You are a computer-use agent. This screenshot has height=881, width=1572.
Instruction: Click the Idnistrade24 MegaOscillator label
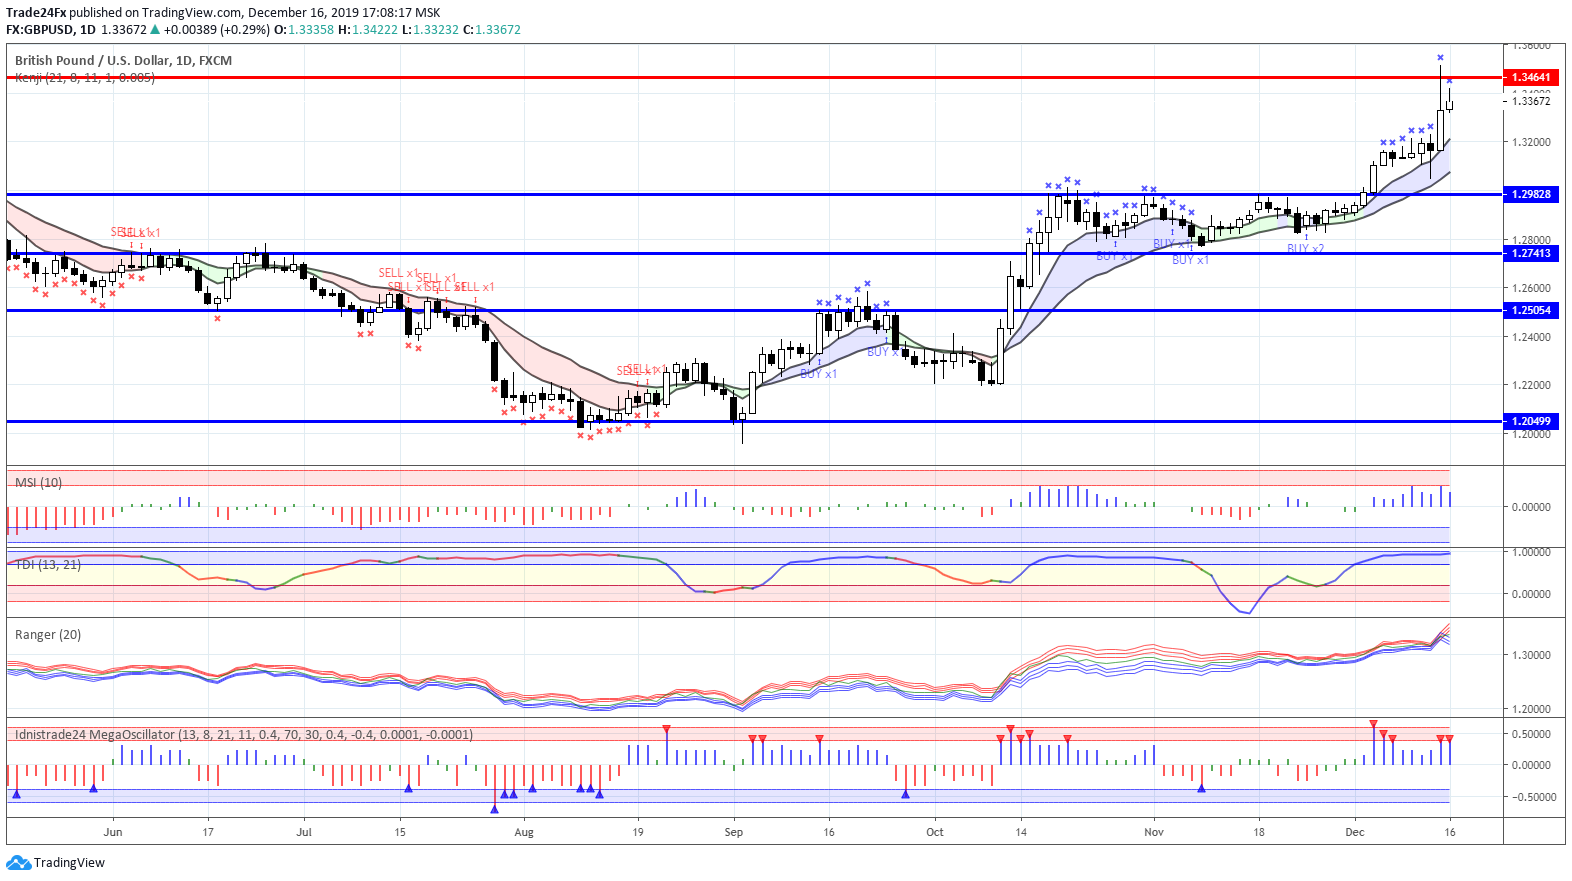point(244,734)
